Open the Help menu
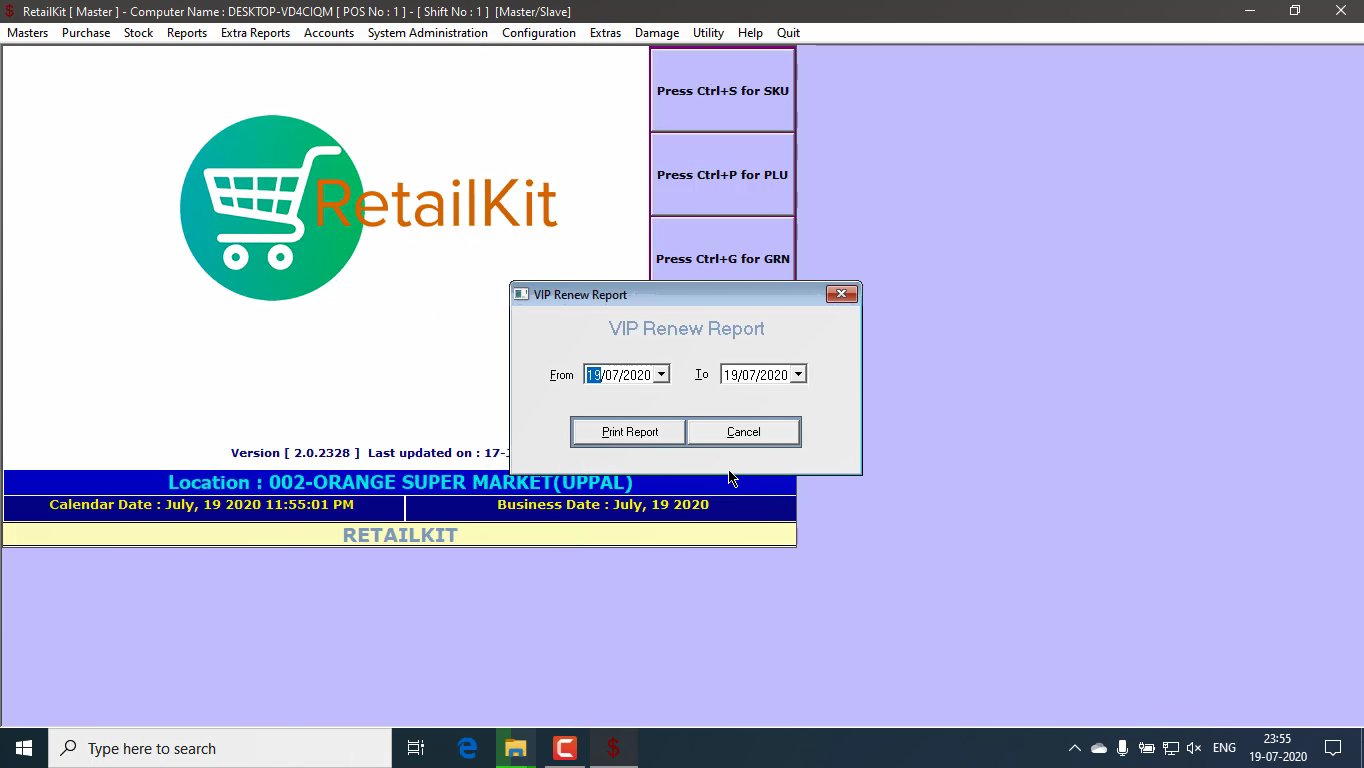The height and width of the screenshot is (768, 1364). (750, 33)
